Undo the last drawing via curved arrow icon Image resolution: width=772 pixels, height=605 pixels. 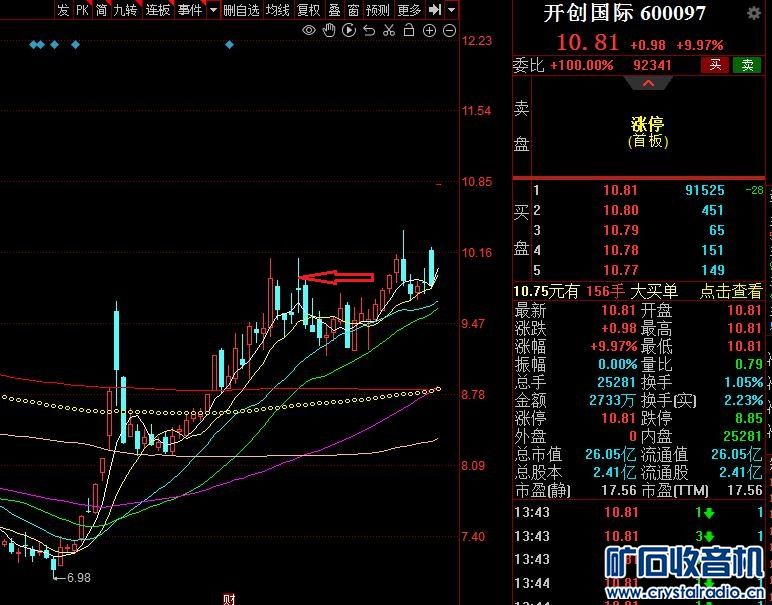pyautogui.click(x=369, y=31)
